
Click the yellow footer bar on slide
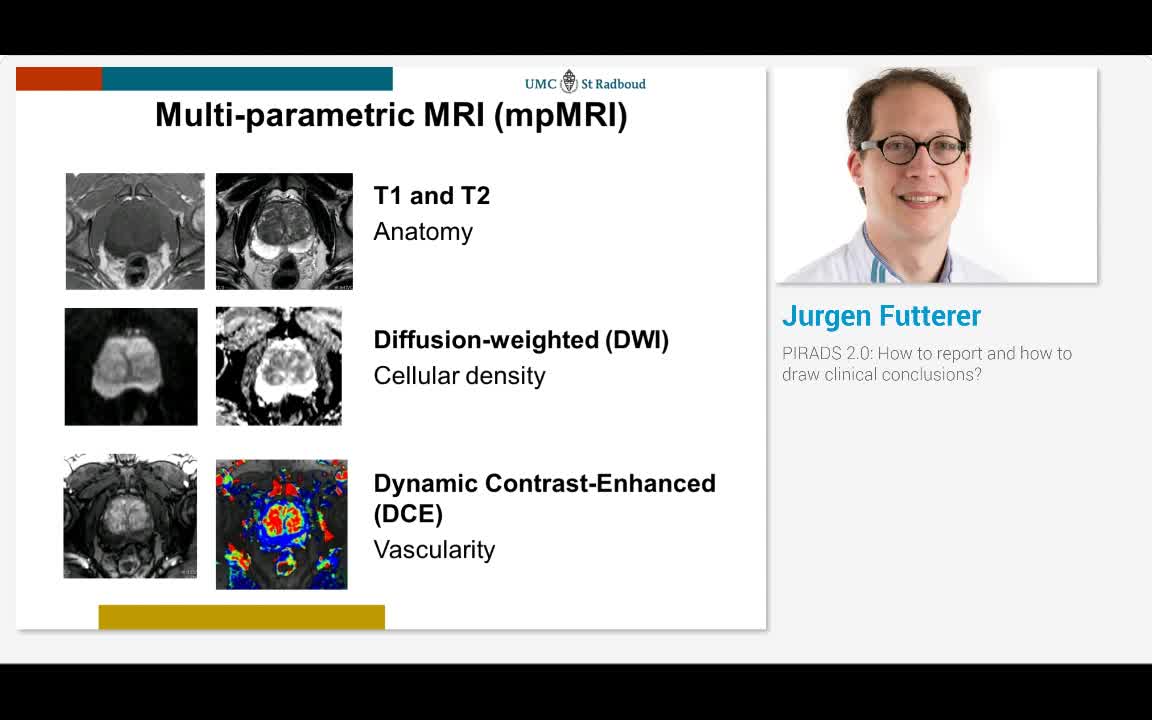(241, 617)
